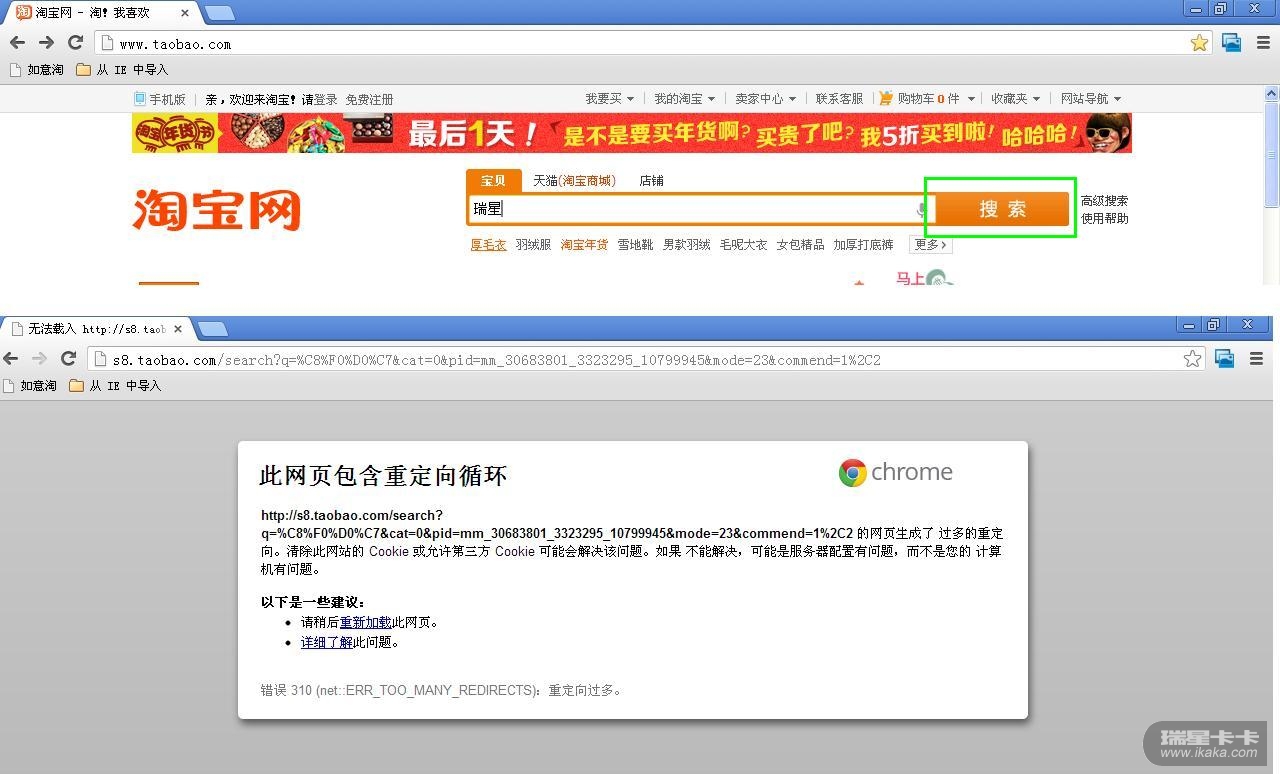Viewport: 1280px width, 774px height.
Task: Close the 淘宝网 tab
Action: click(185, 13)
